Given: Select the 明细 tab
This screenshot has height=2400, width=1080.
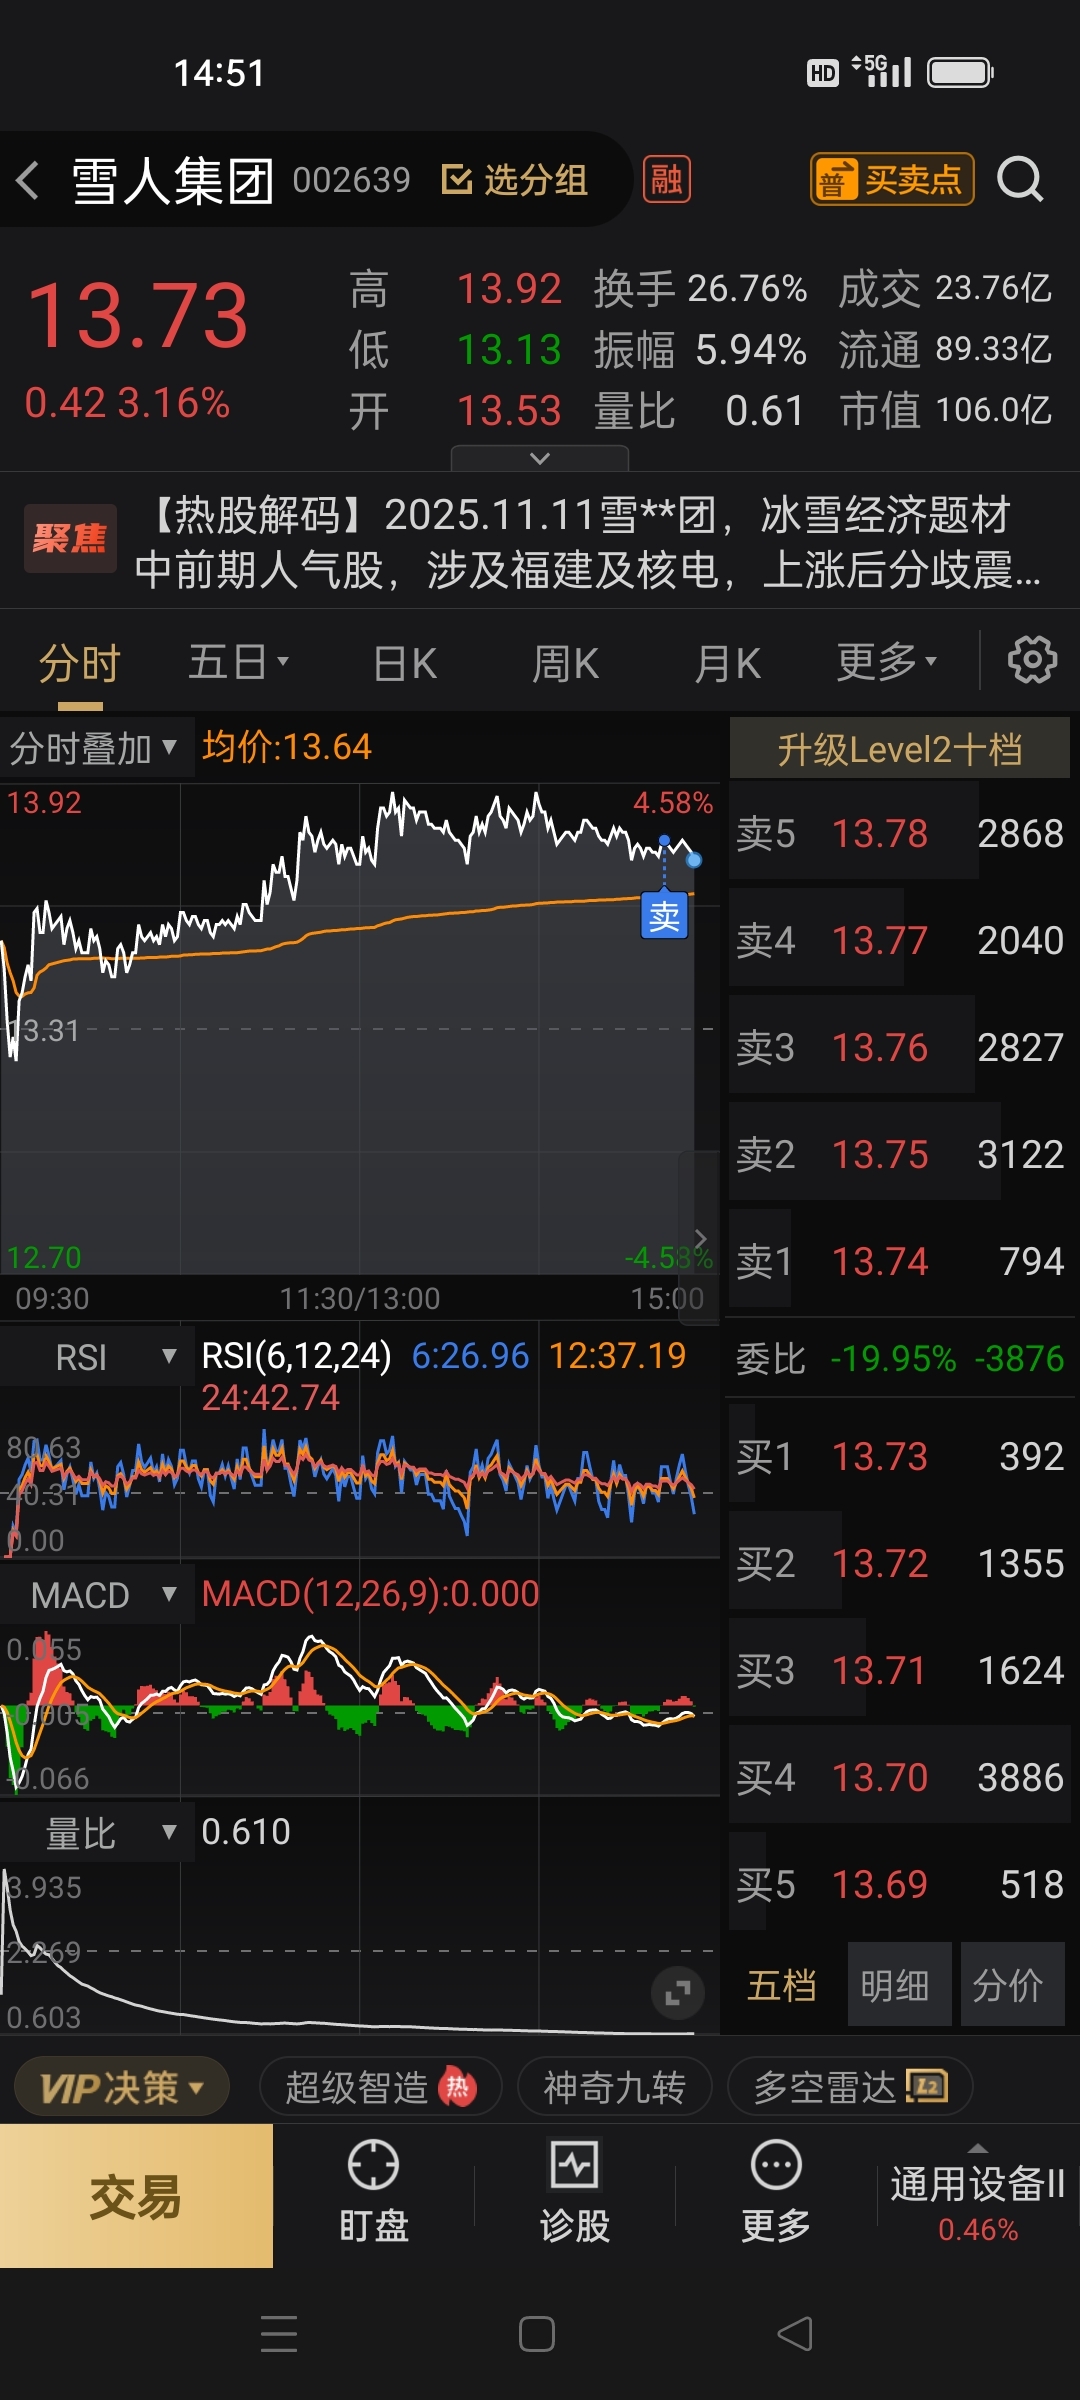Looking at the screenshot, I should [899, 1985].
